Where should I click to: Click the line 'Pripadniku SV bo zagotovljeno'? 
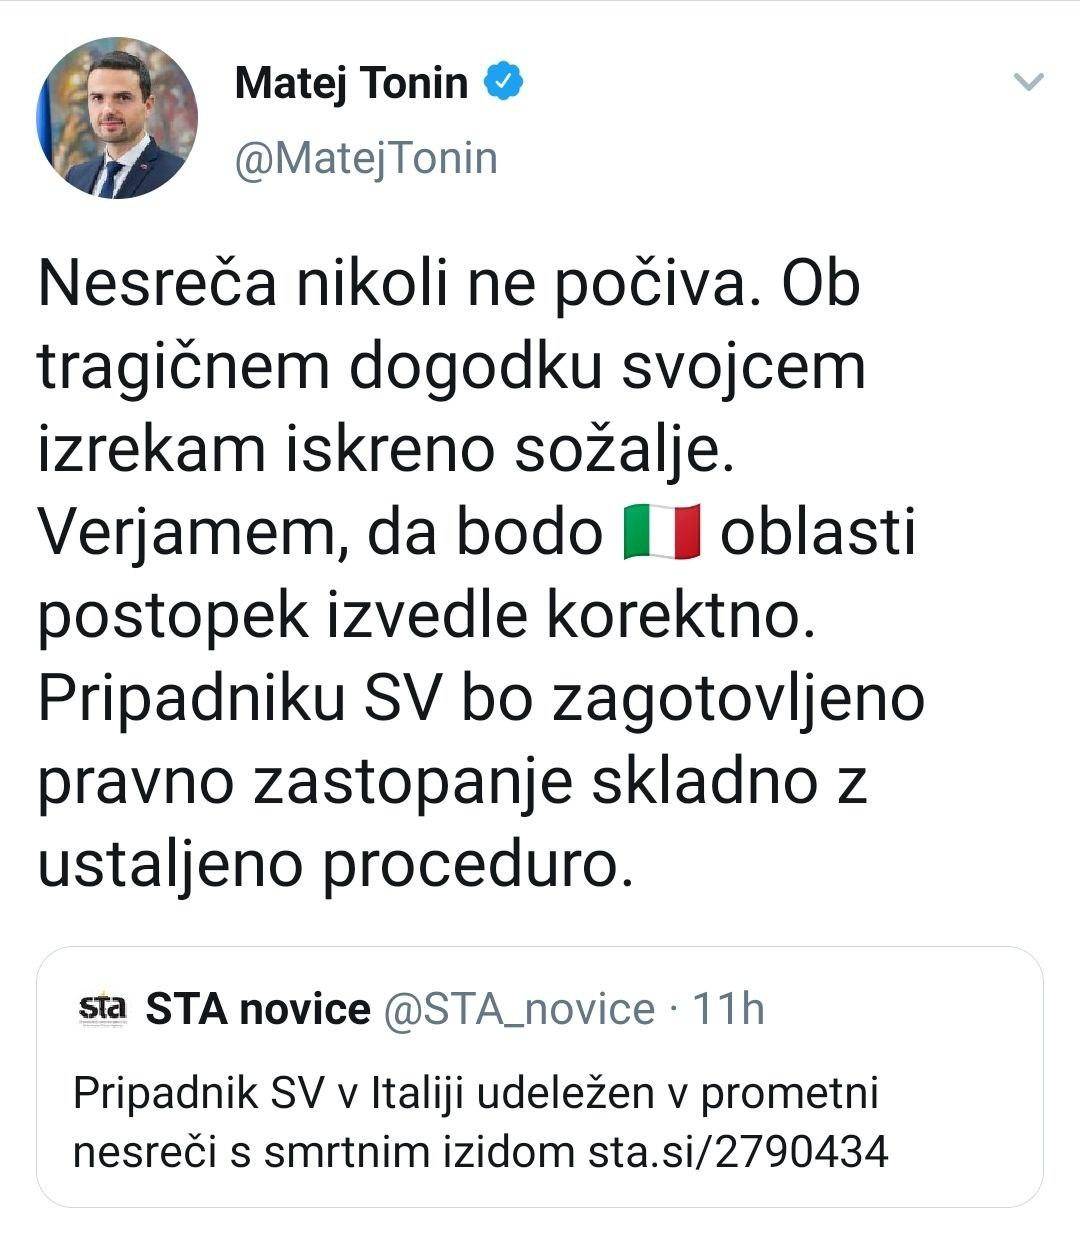pos(480,698)
